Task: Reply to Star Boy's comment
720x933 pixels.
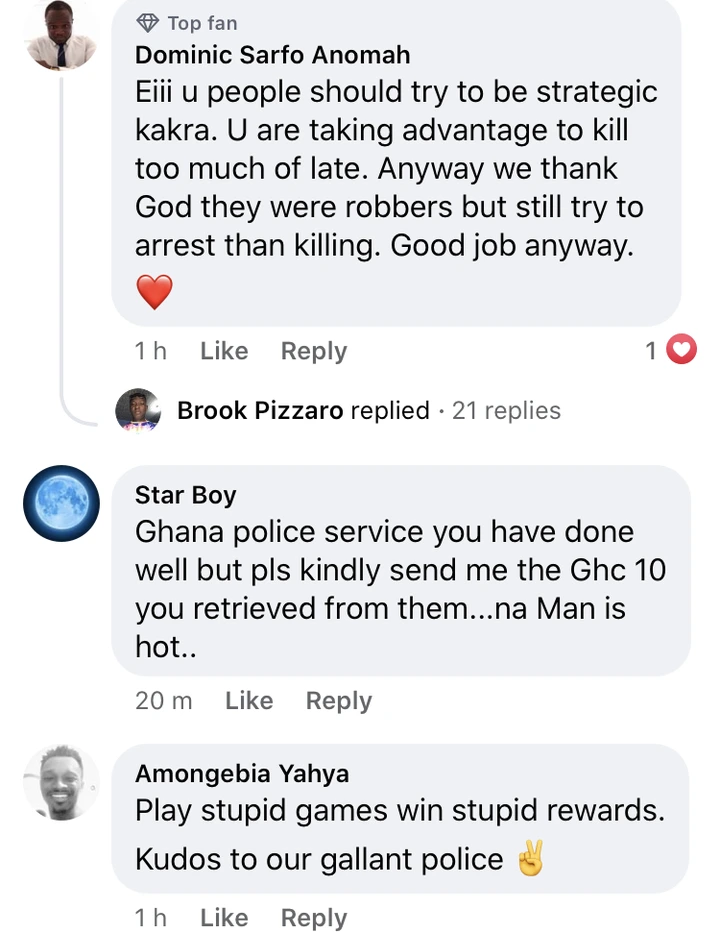Action: [338, 701]
